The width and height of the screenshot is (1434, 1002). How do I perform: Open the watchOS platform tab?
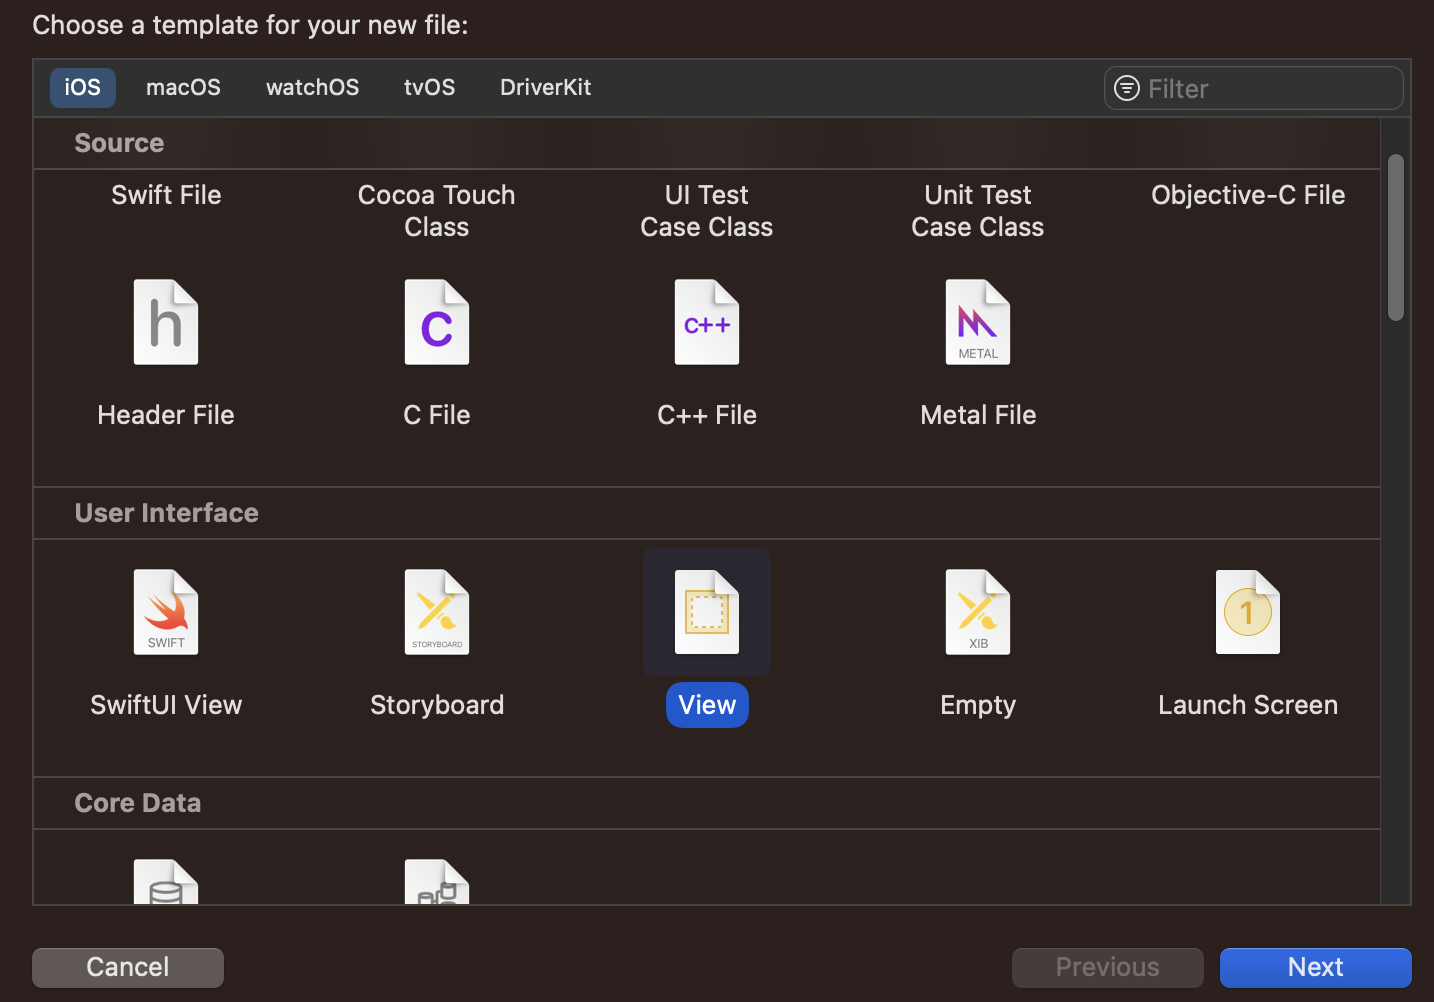click(x=312, y=87)
